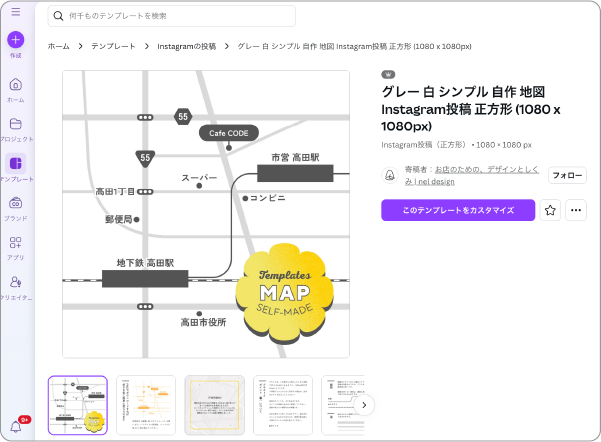
Task: Show next thumbnails with arrow button
Action: pyautogui.click(x=366, y=405)
